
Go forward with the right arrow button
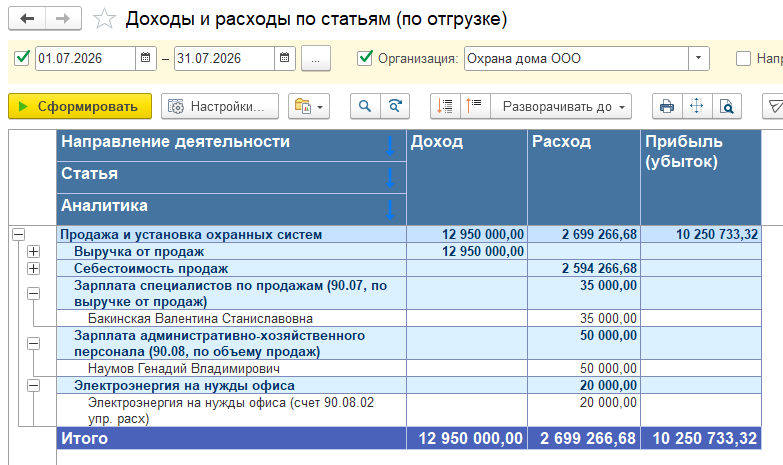[63, 19]
